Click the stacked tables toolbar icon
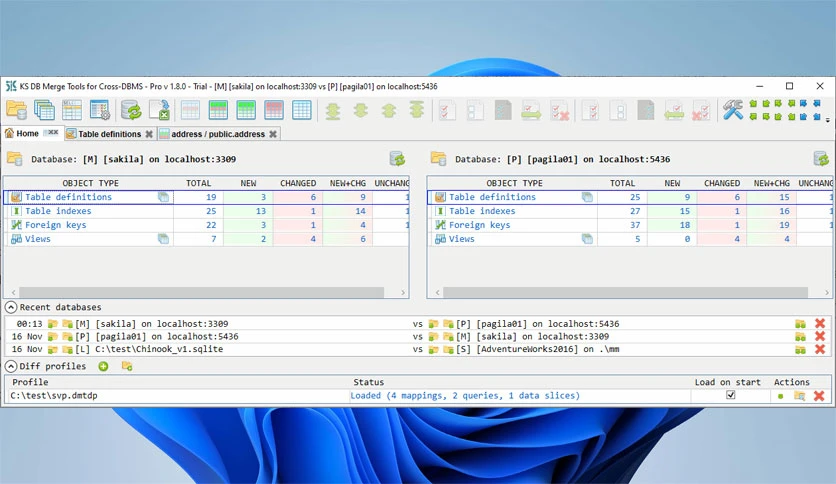Screen dimensions: 836x484 pos(44,110)
